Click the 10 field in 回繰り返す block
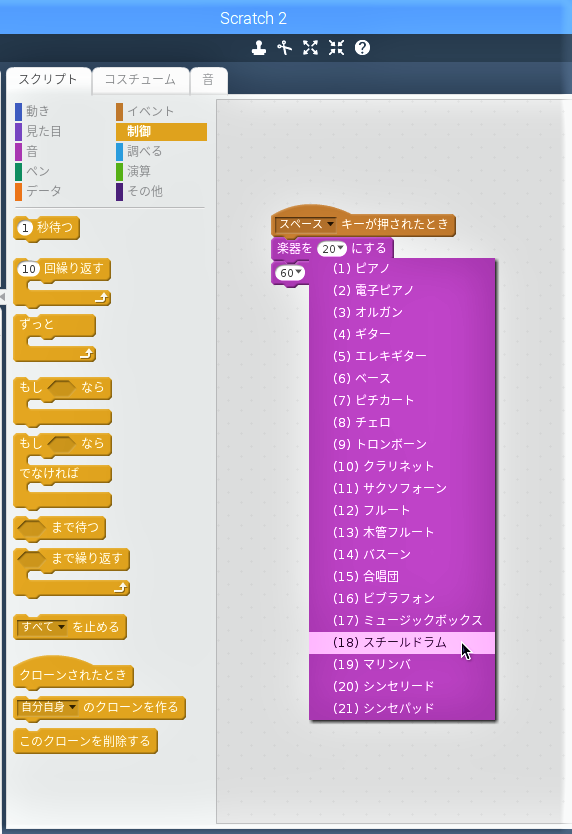 point(29,269)
